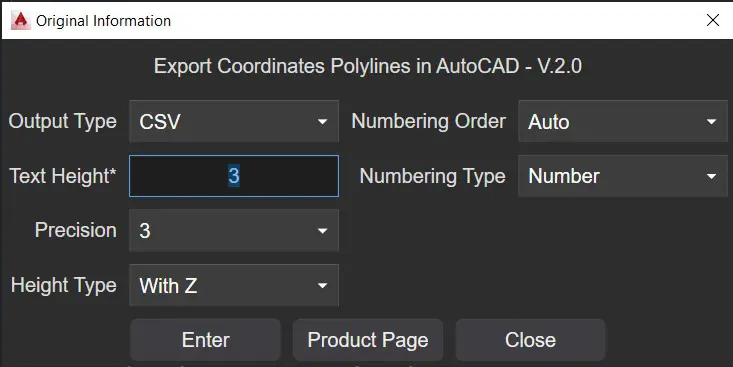The image size is (733, 367).
Task: Close the Original Information dialog window
Action: click(712, 20)
